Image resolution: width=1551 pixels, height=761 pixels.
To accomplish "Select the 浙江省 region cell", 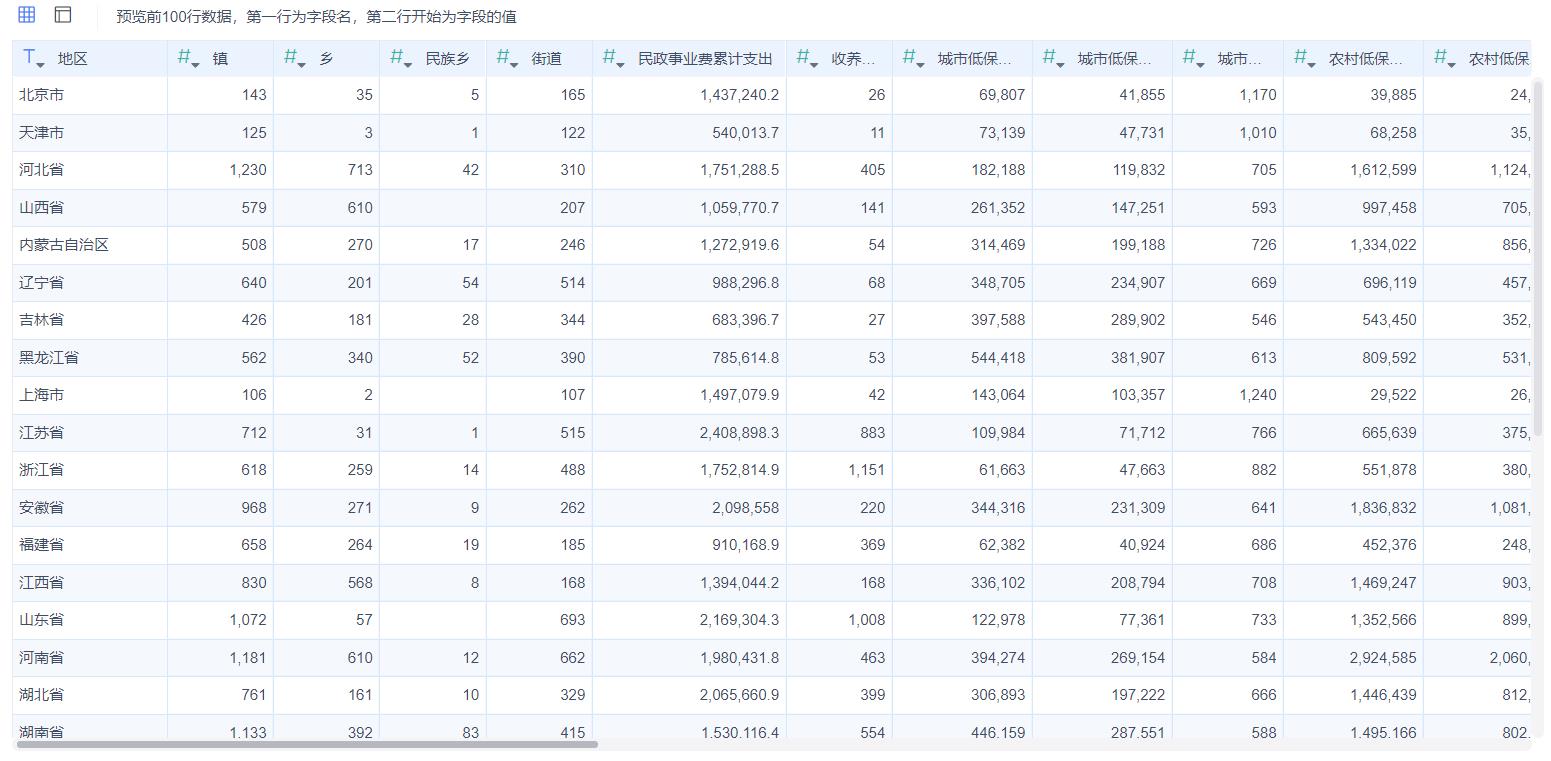I will pyautogui.click(x=90, y=470).
